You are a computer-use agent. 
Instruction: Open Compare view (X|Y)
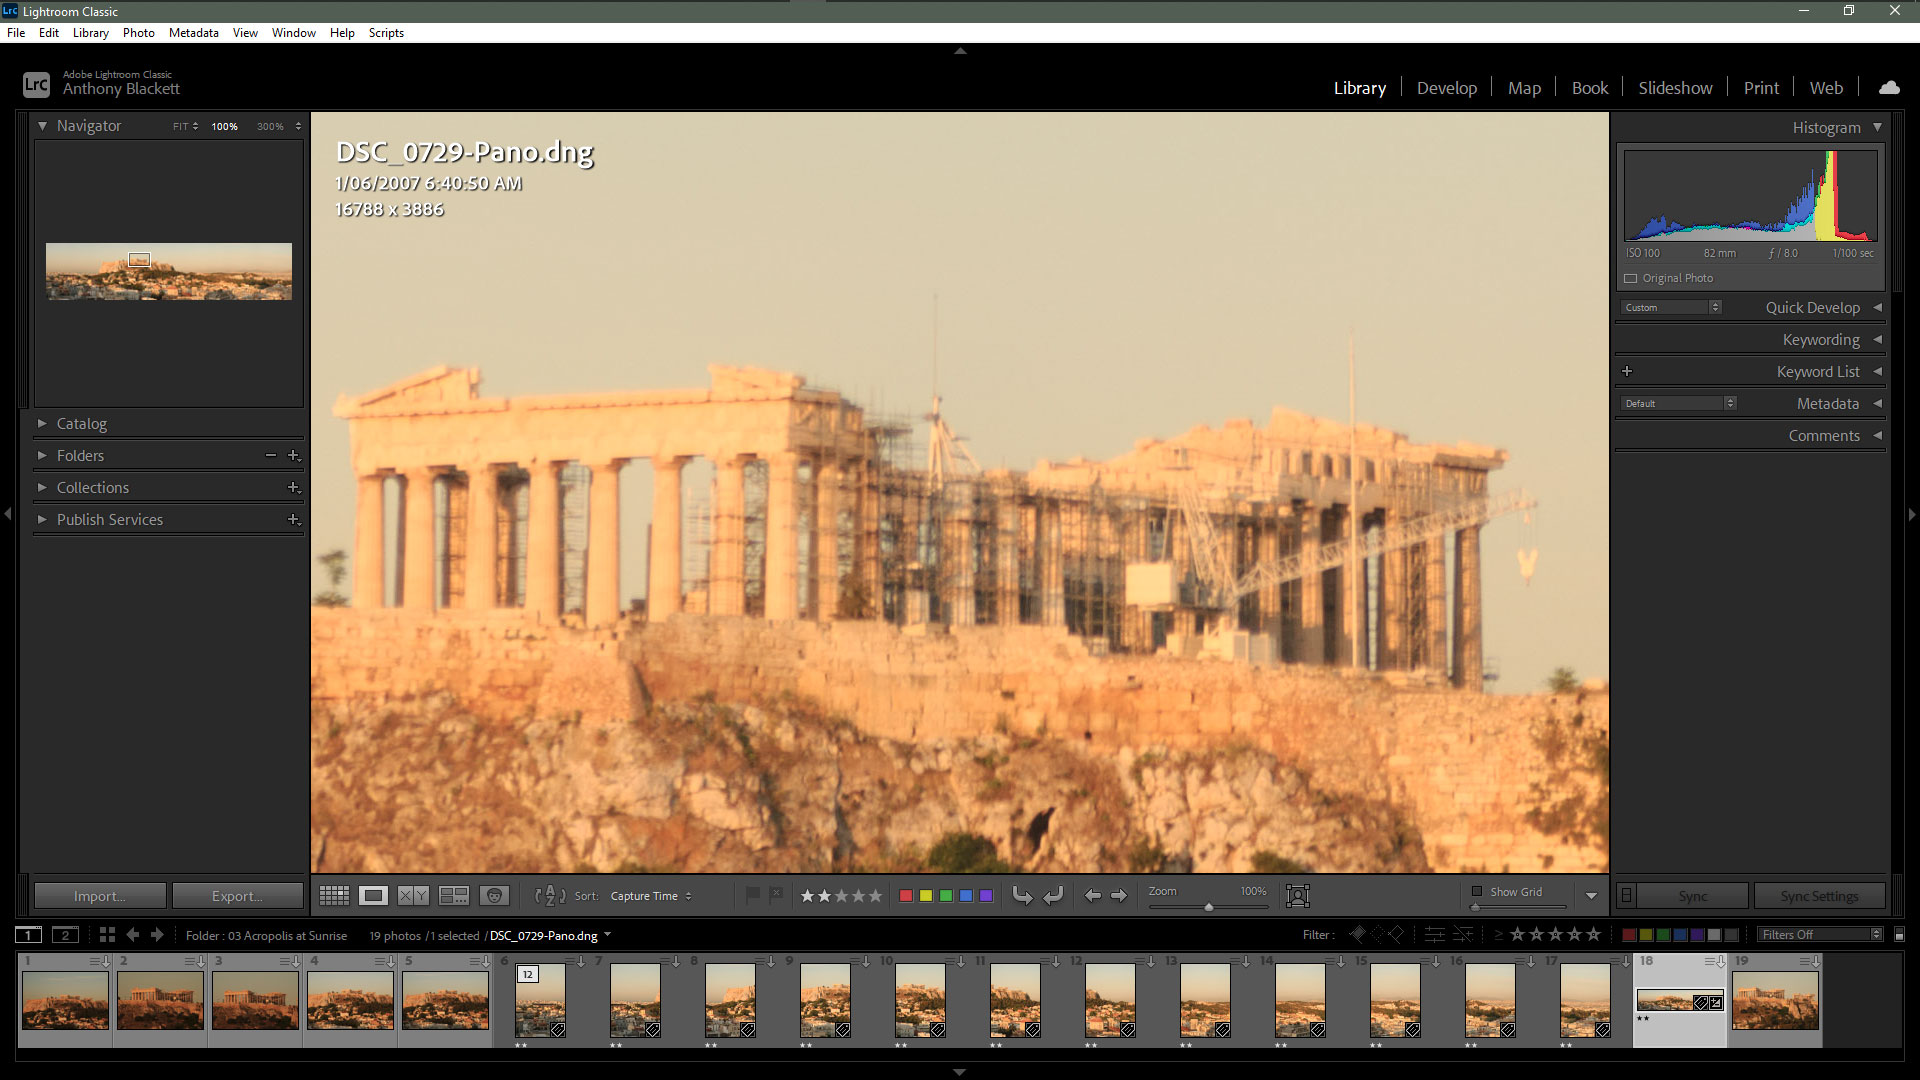pyautogui.click(x=414, y=896)
